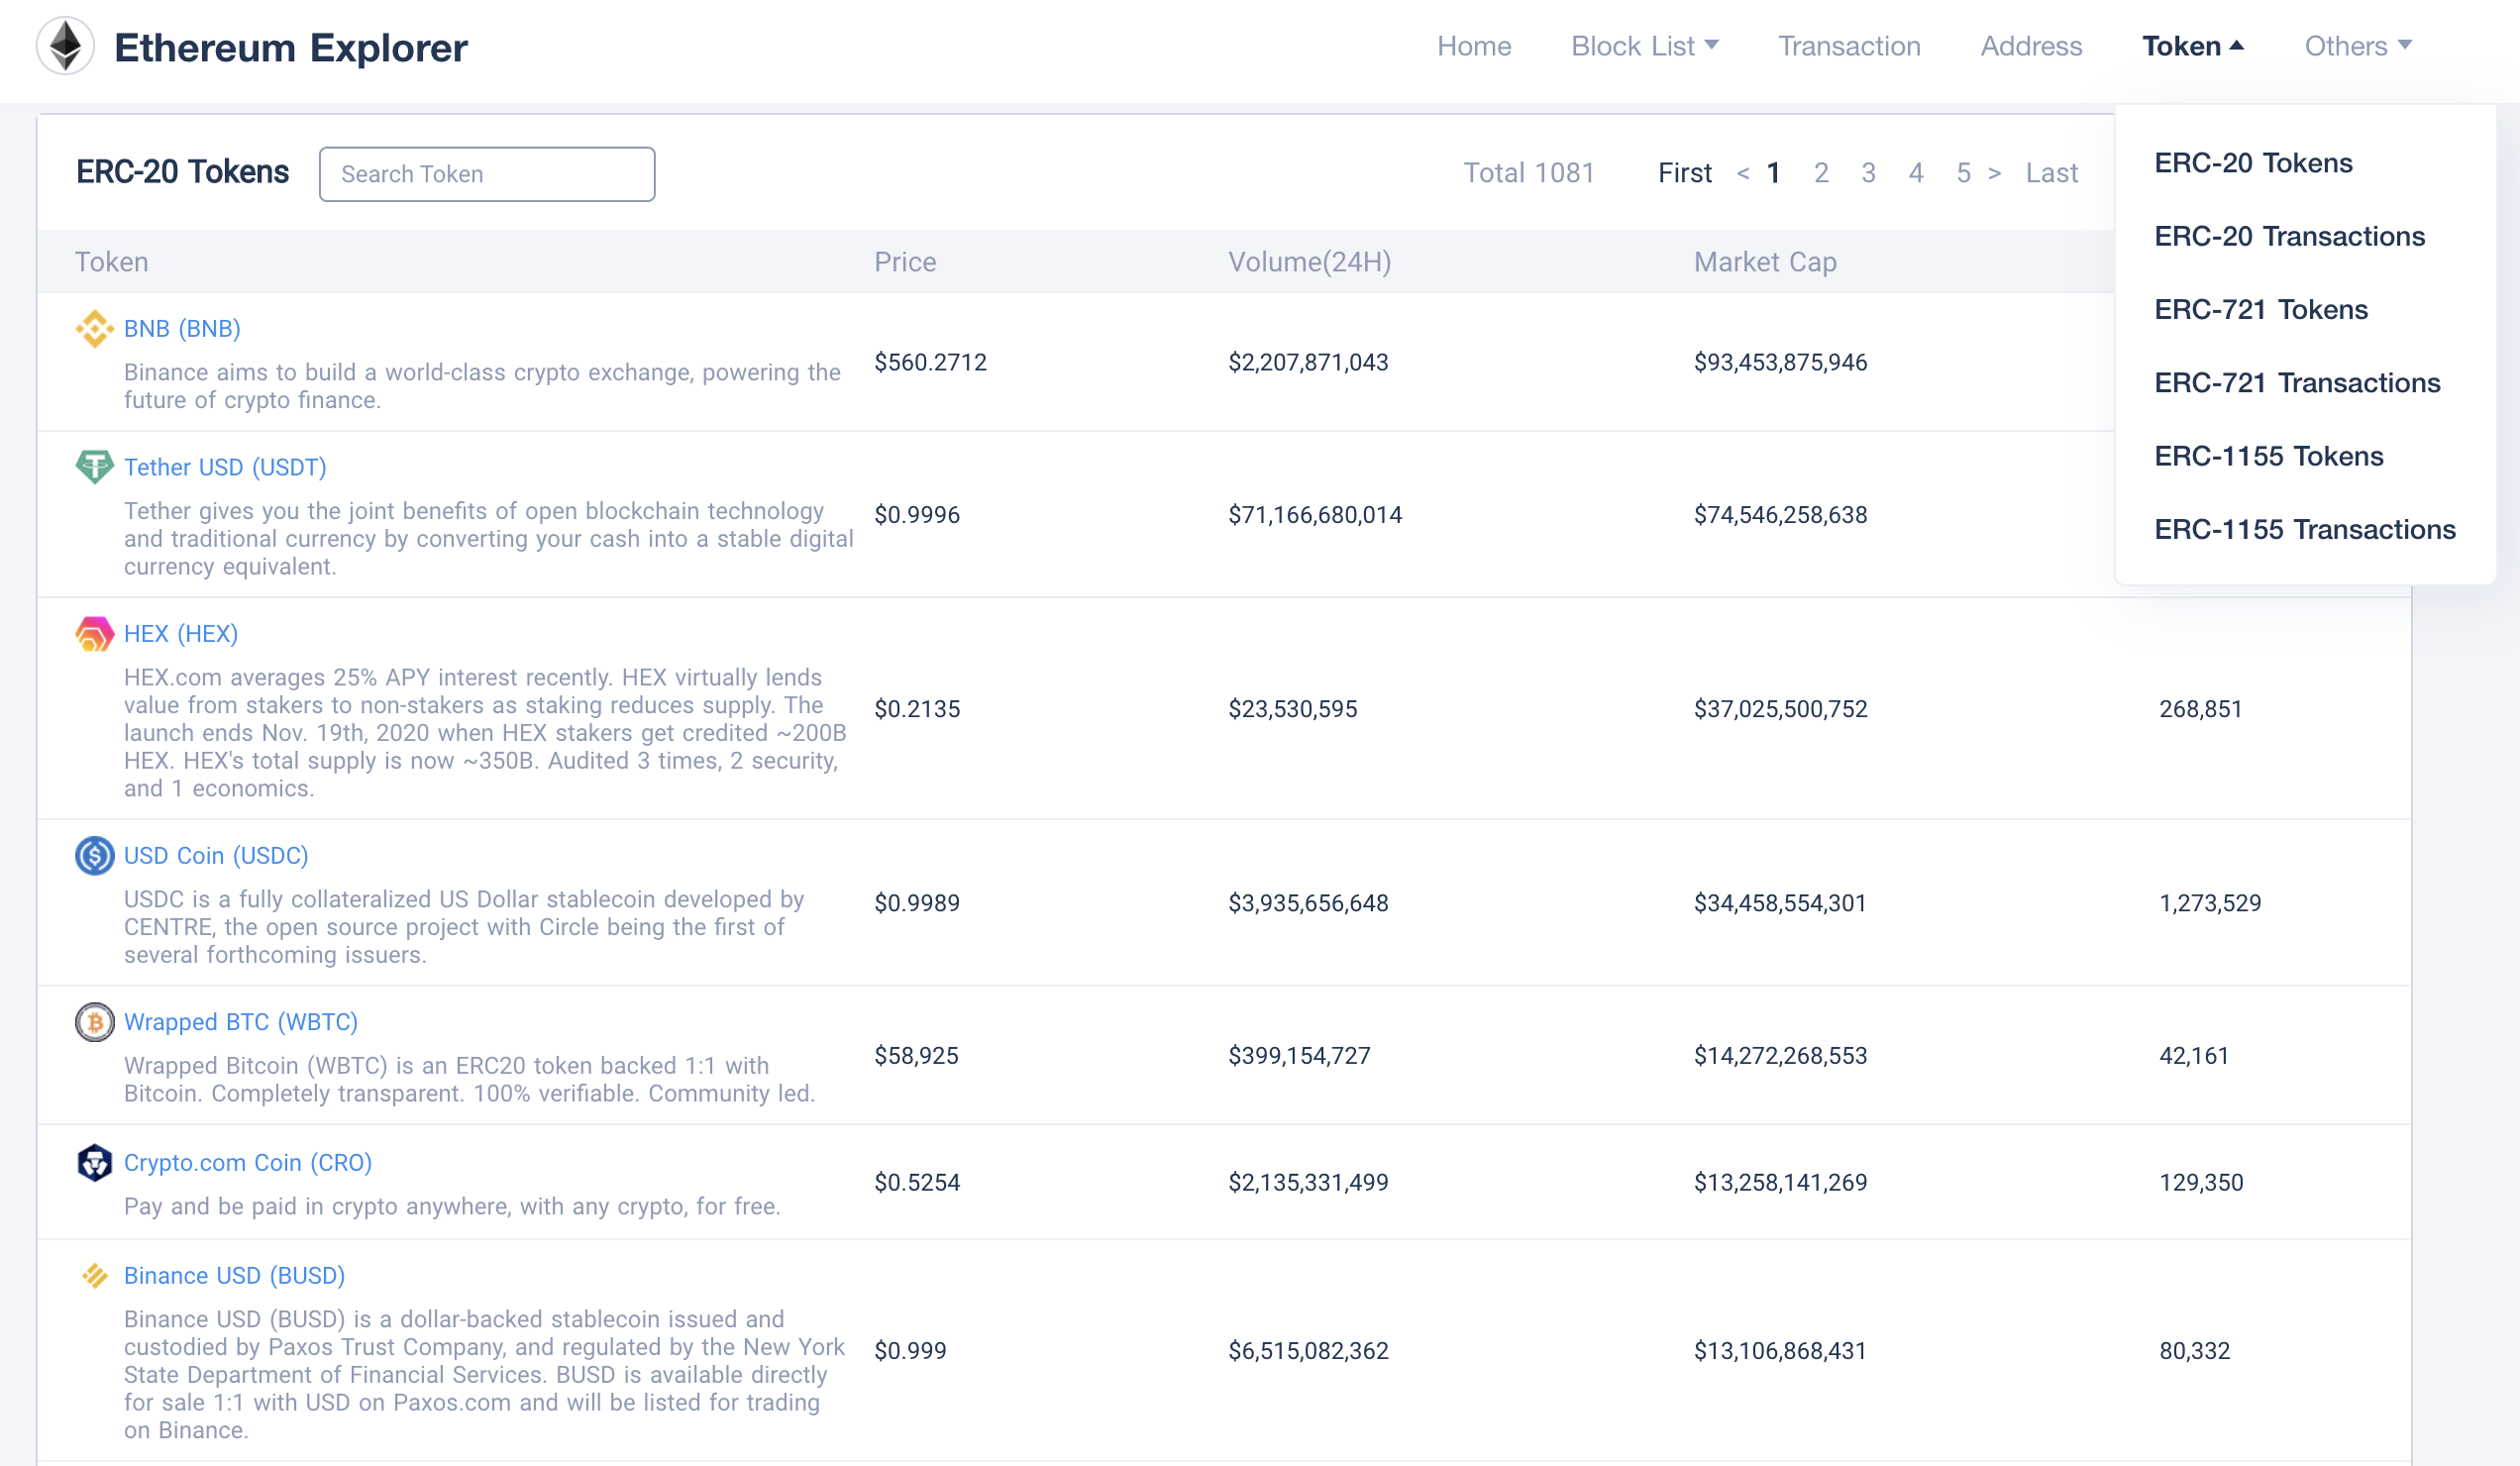The image size is (2520, 1466).
Task: Select page 1 in pagination
Action: click(x=1773, y=173)
